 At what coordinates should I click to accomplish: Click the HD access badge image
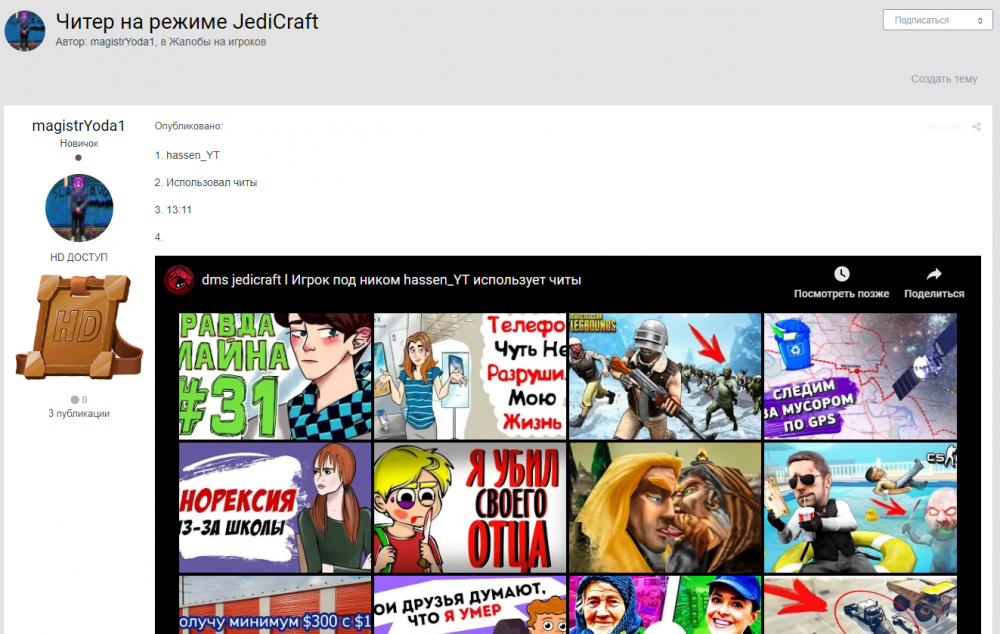click(x=79, y=328)
